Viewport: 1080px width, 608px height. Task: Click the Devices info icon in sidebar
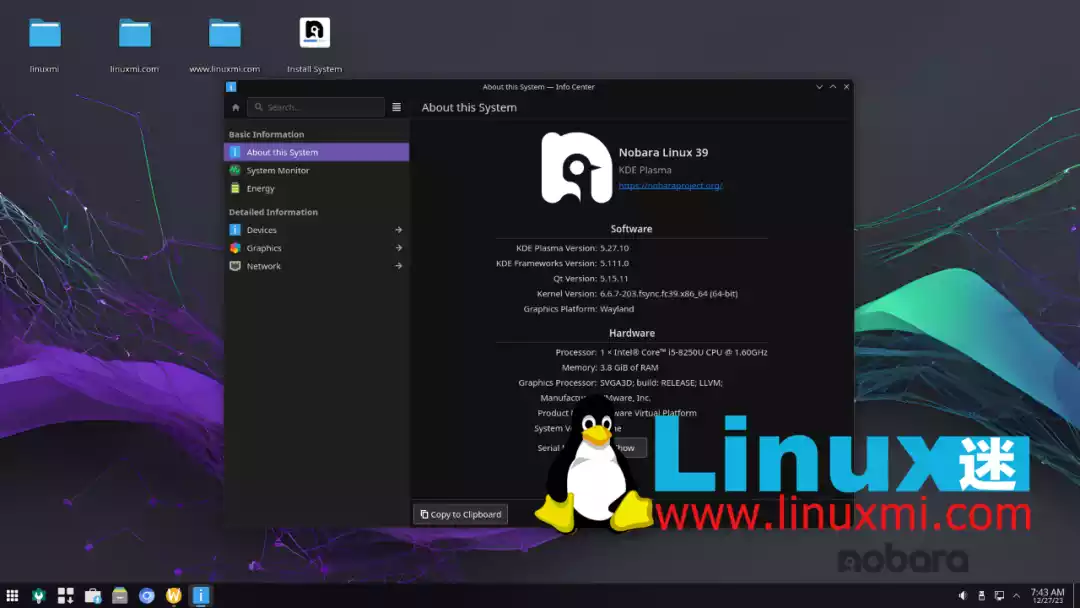pyautogui.click(x=236, y=229)
